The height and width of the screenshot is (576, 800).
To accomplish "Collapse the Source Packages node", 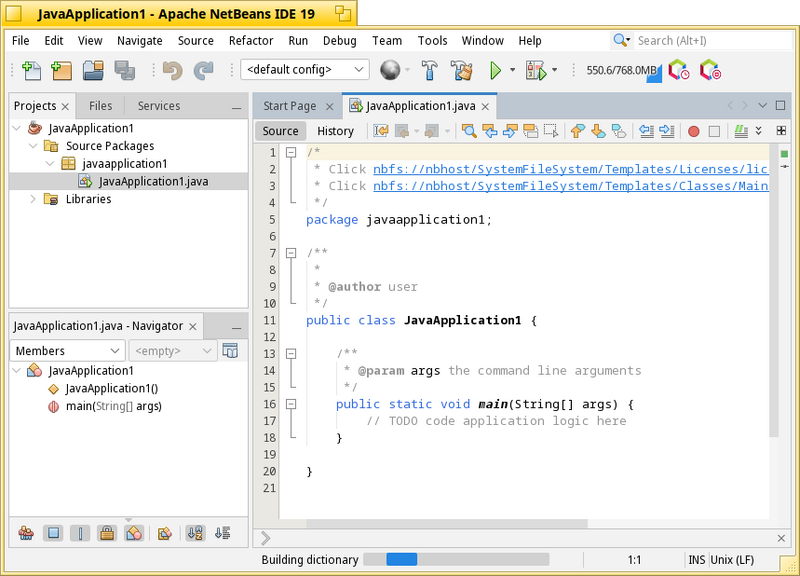I will (33, 146).
